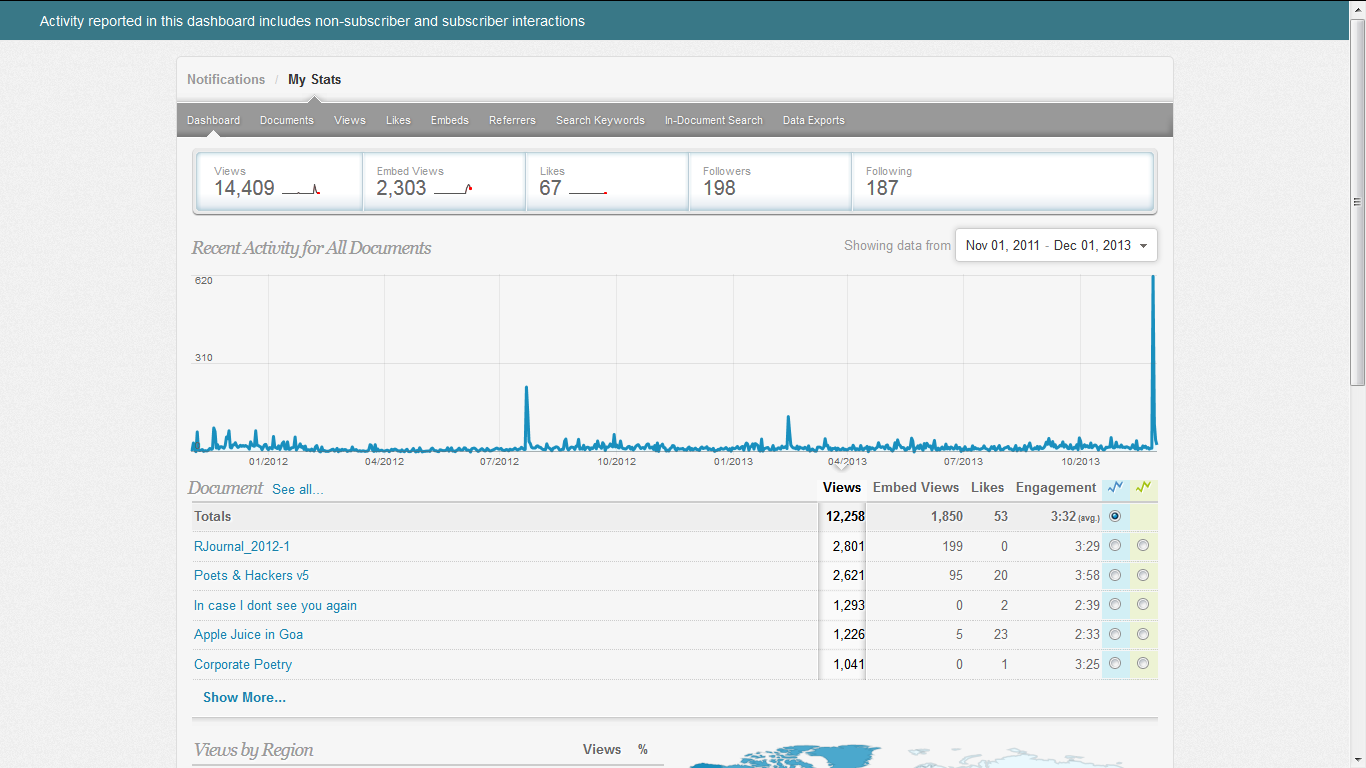Select green radio button for Corporate Poetry
This screenshot has height=768, width=1366.
click(x=1143, y=664)
